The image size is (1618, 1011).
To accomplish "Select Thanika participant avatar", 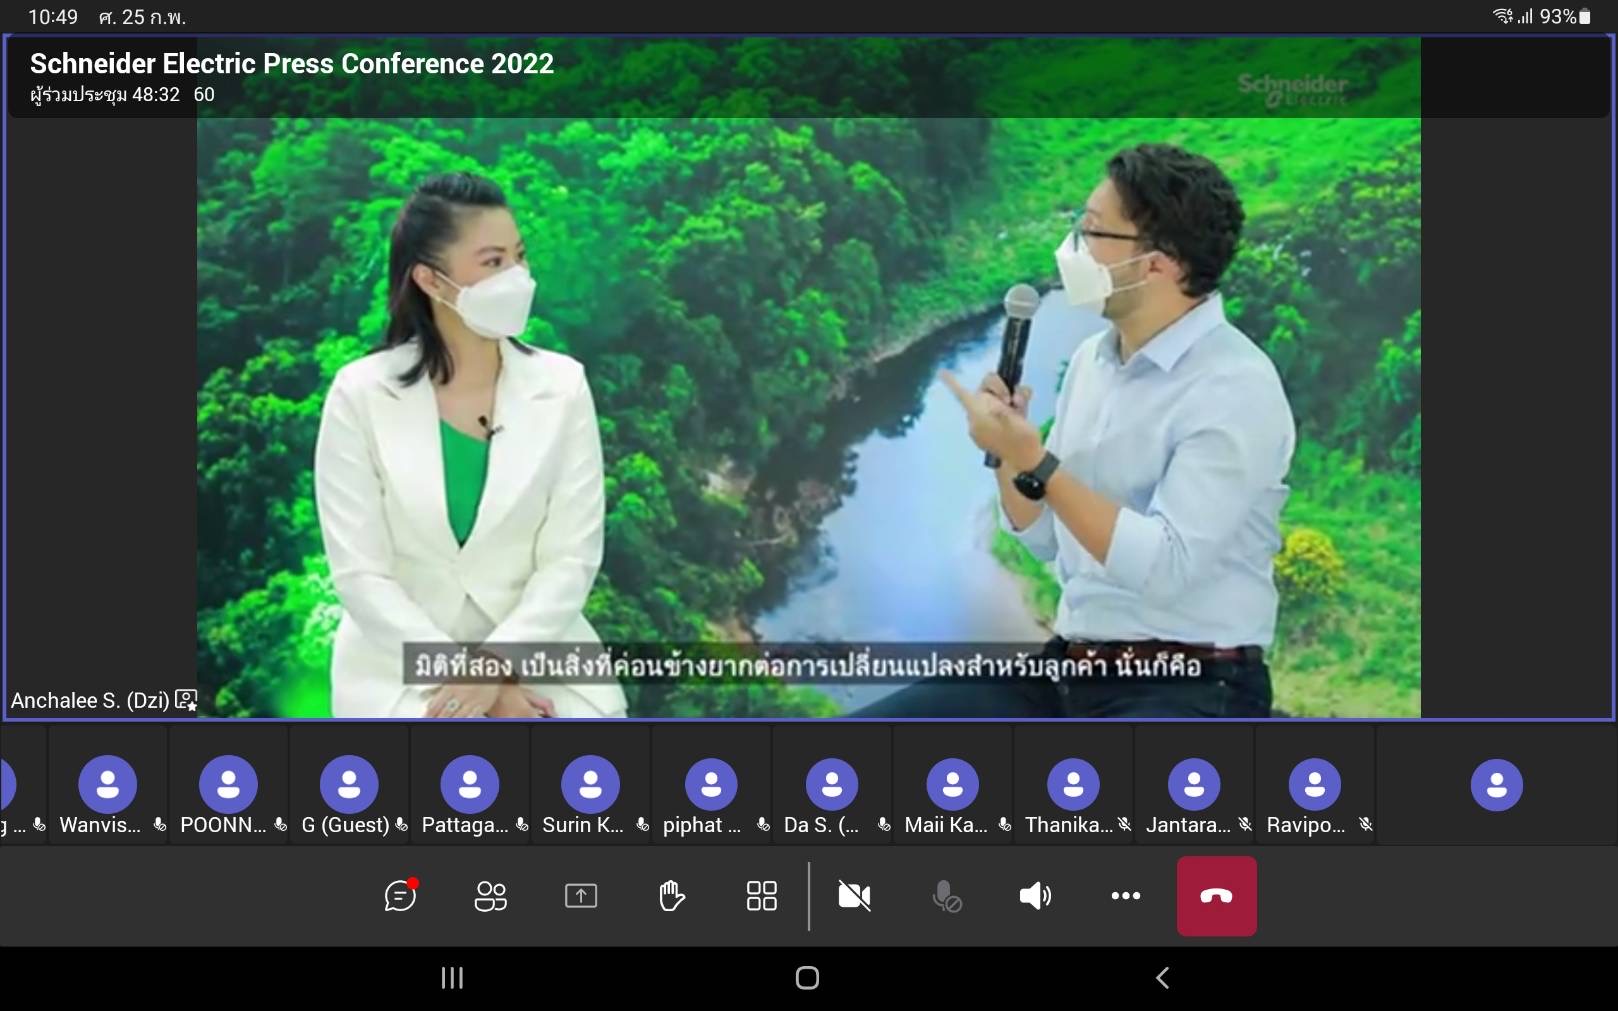I will coord(1073,784).
